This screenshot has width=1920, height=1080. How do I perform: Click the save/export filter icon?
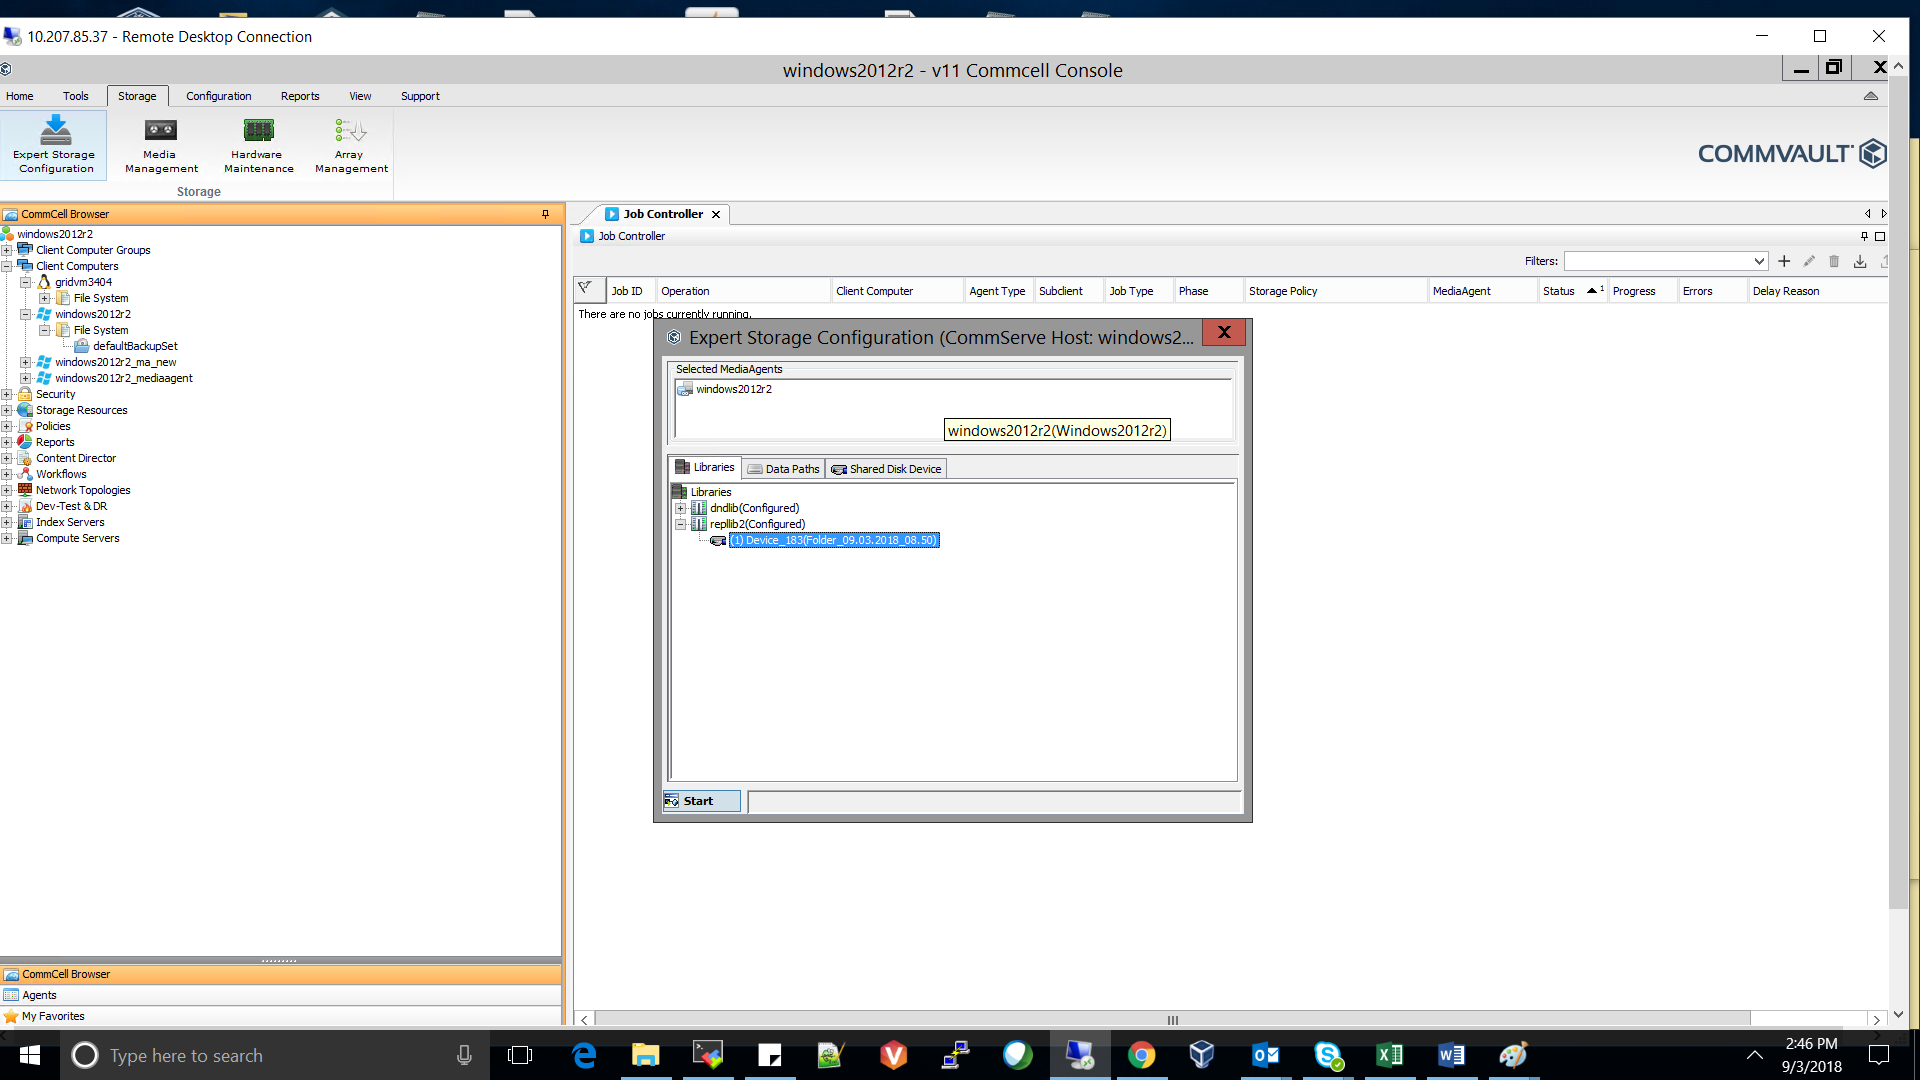[x=1858, y=261]
